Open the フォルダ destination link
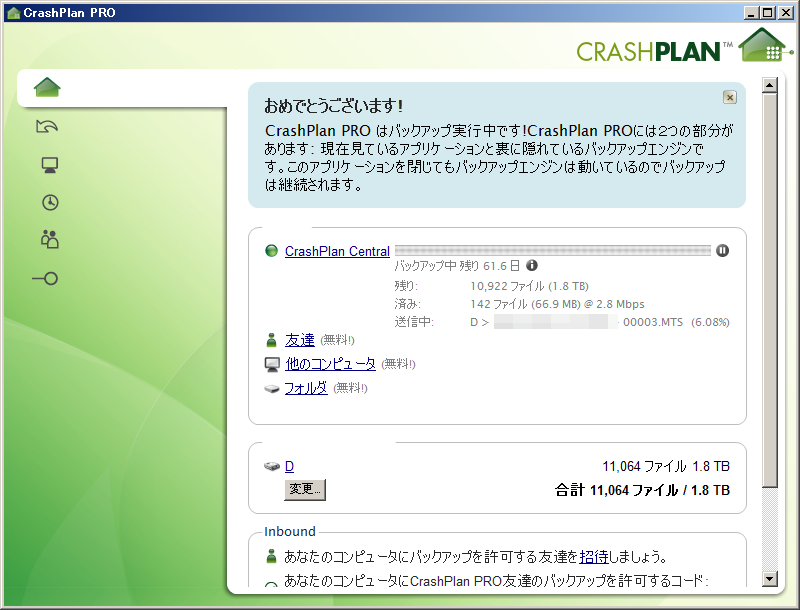800x610 pixels. (x=306, y=388)
